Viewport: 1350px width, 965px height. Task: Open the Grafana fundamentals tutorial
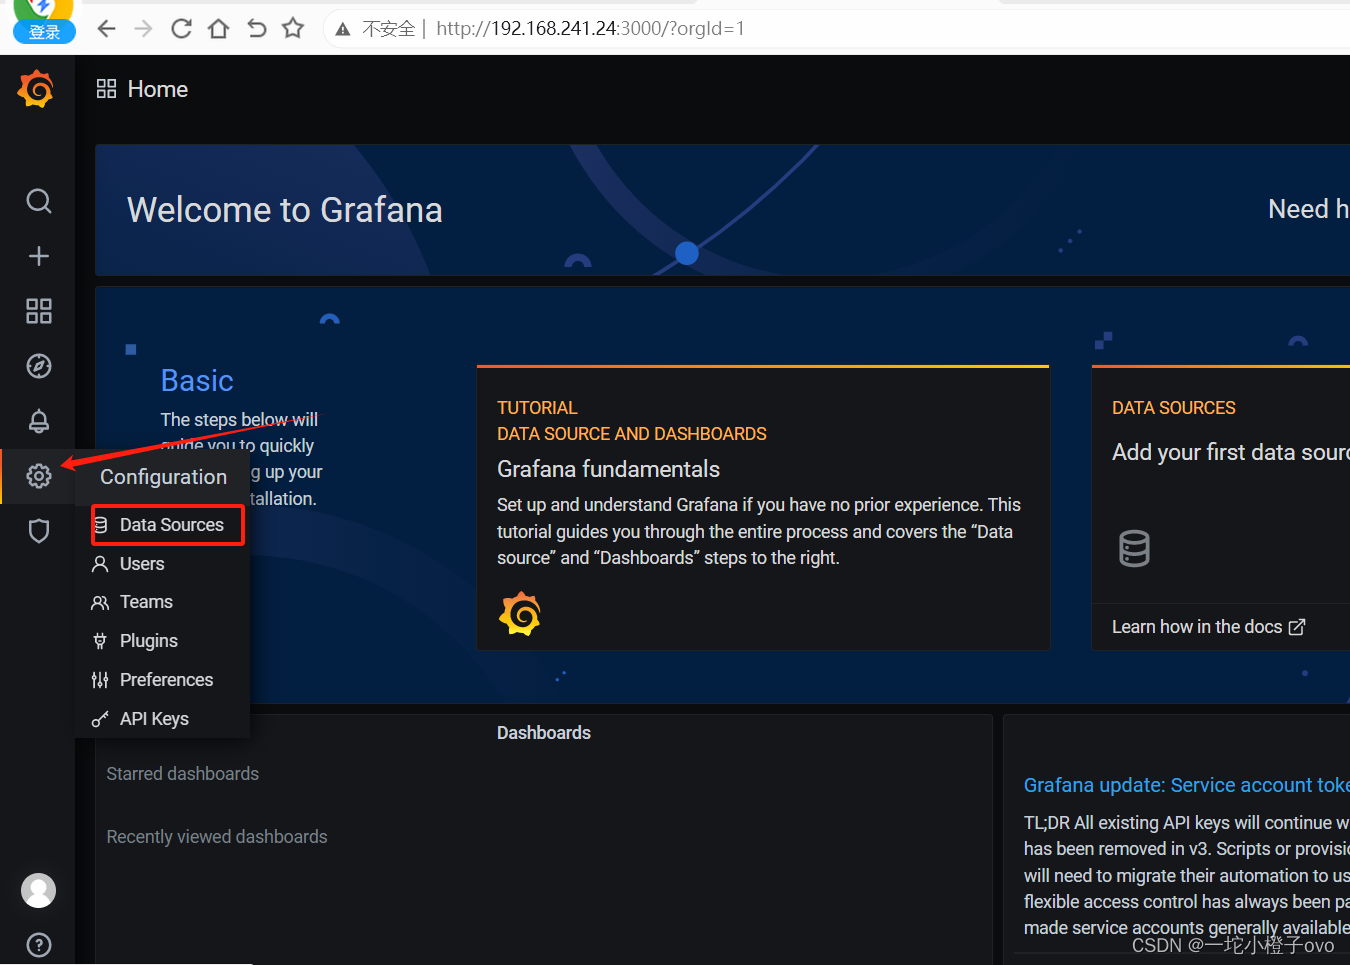click(x=608, y=469)
